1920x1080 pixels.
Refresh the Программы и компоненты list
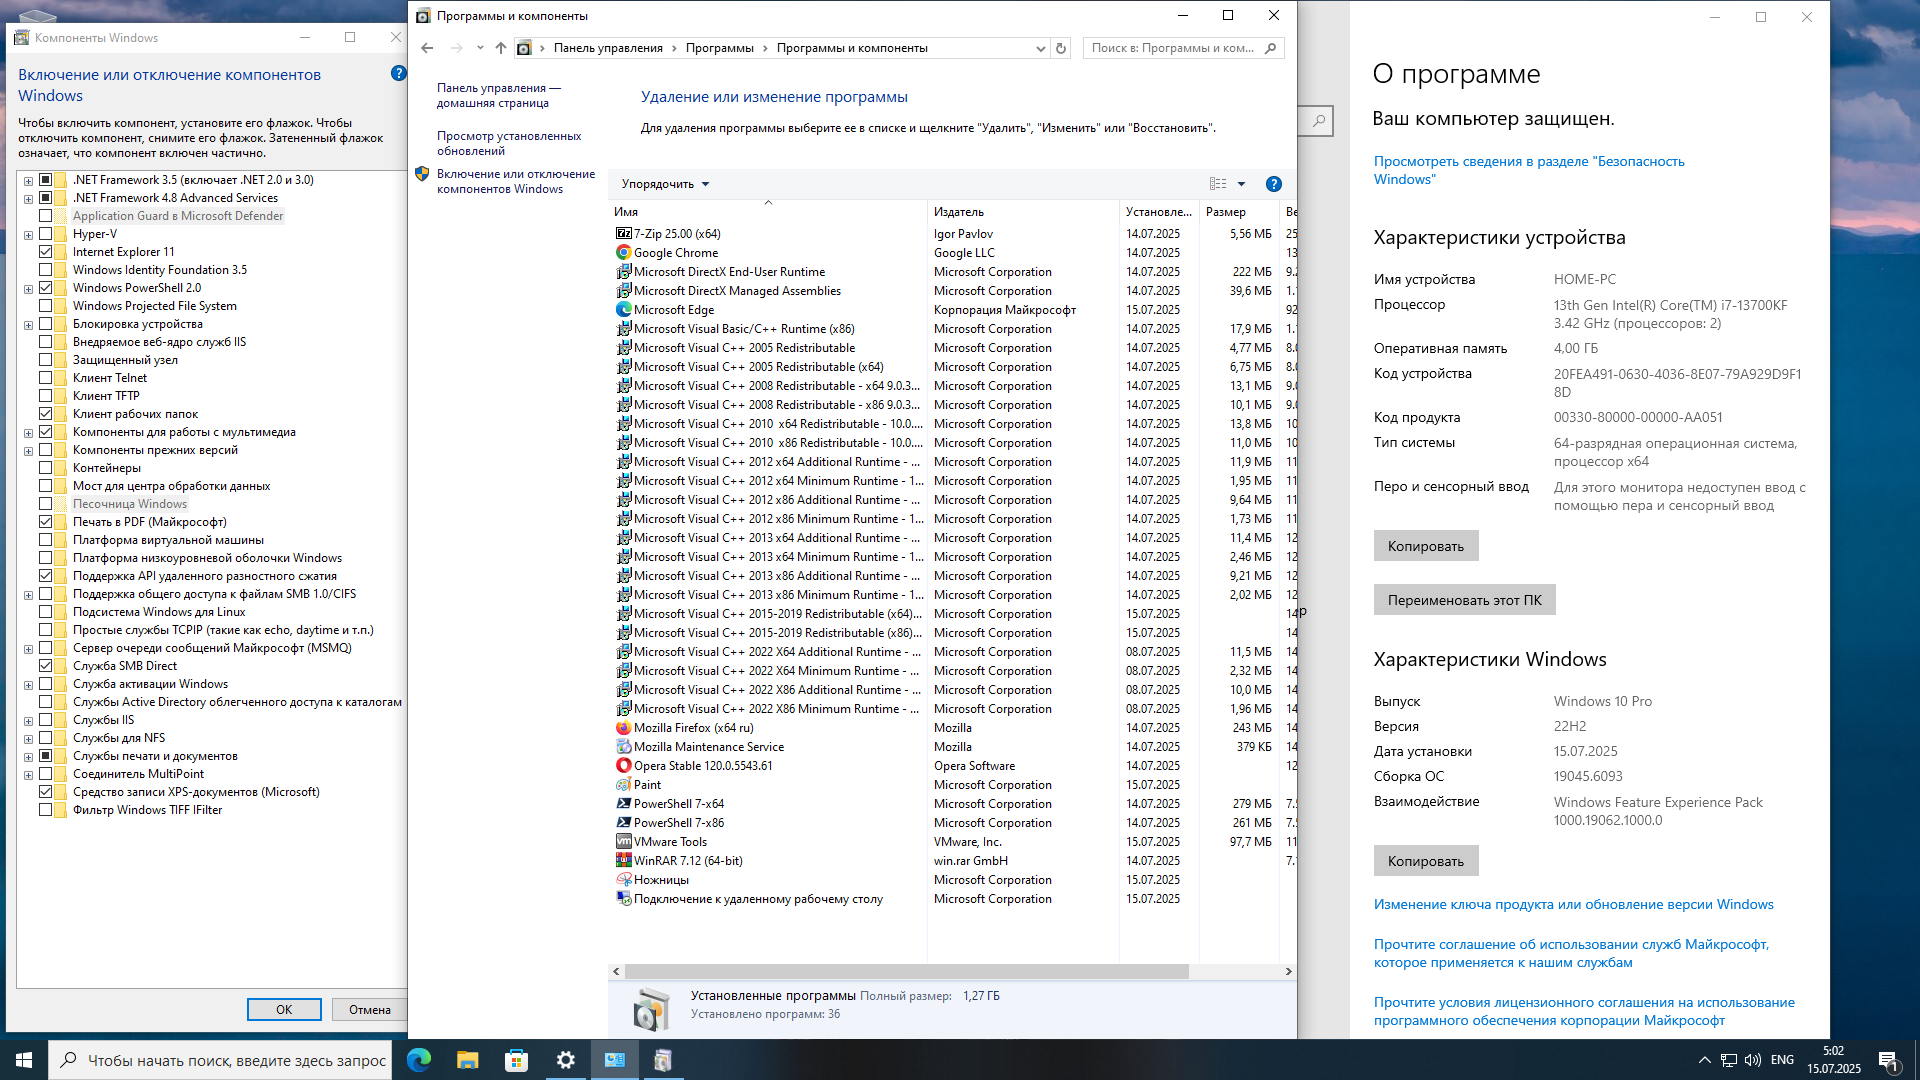[1061, 48]
